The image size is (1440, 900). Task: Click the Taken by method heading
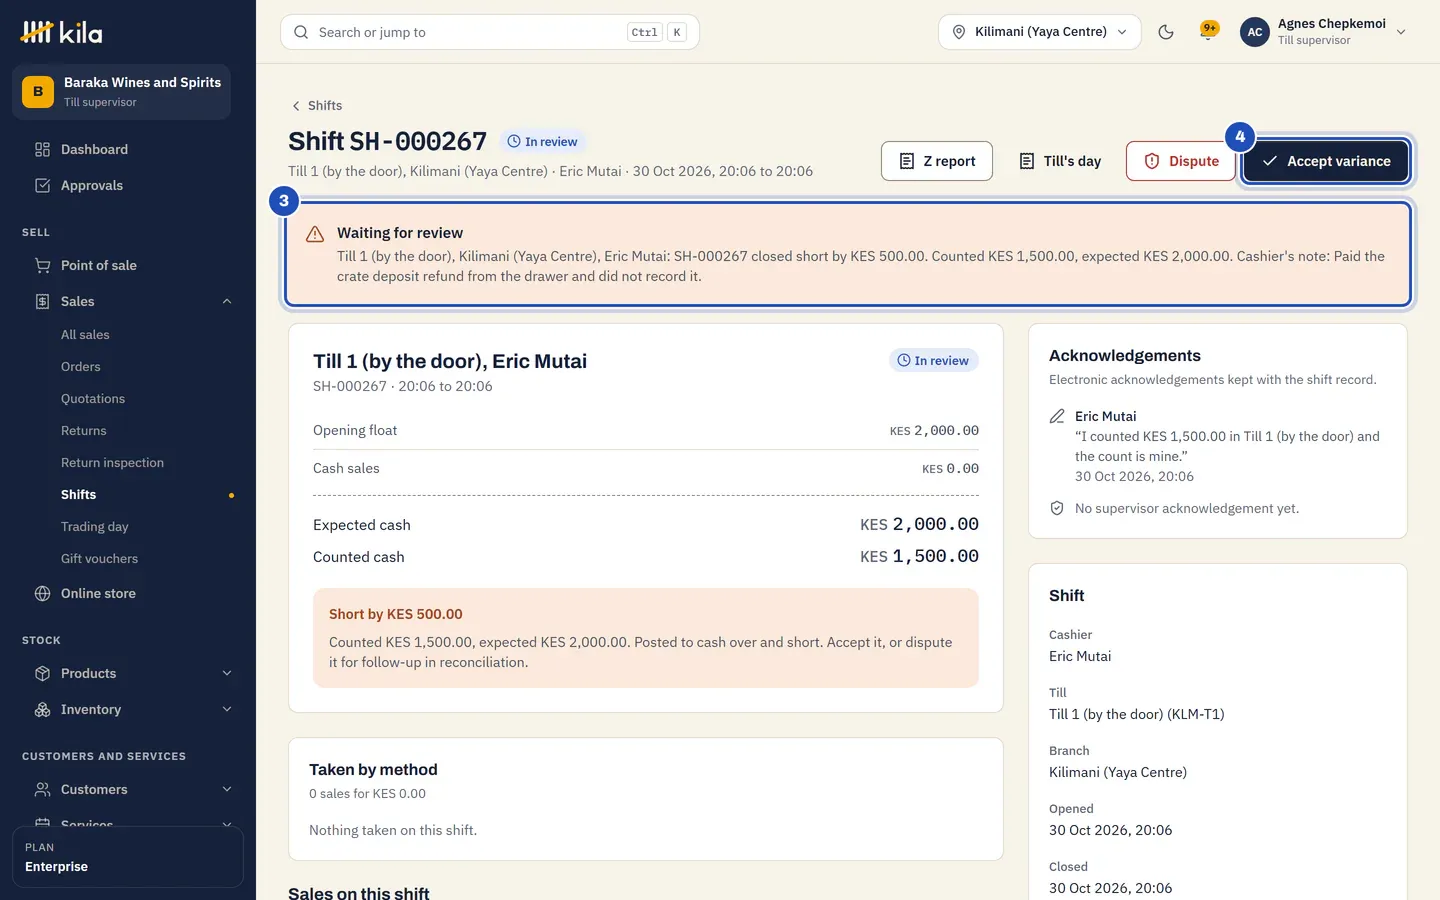[x=373, y=770]
